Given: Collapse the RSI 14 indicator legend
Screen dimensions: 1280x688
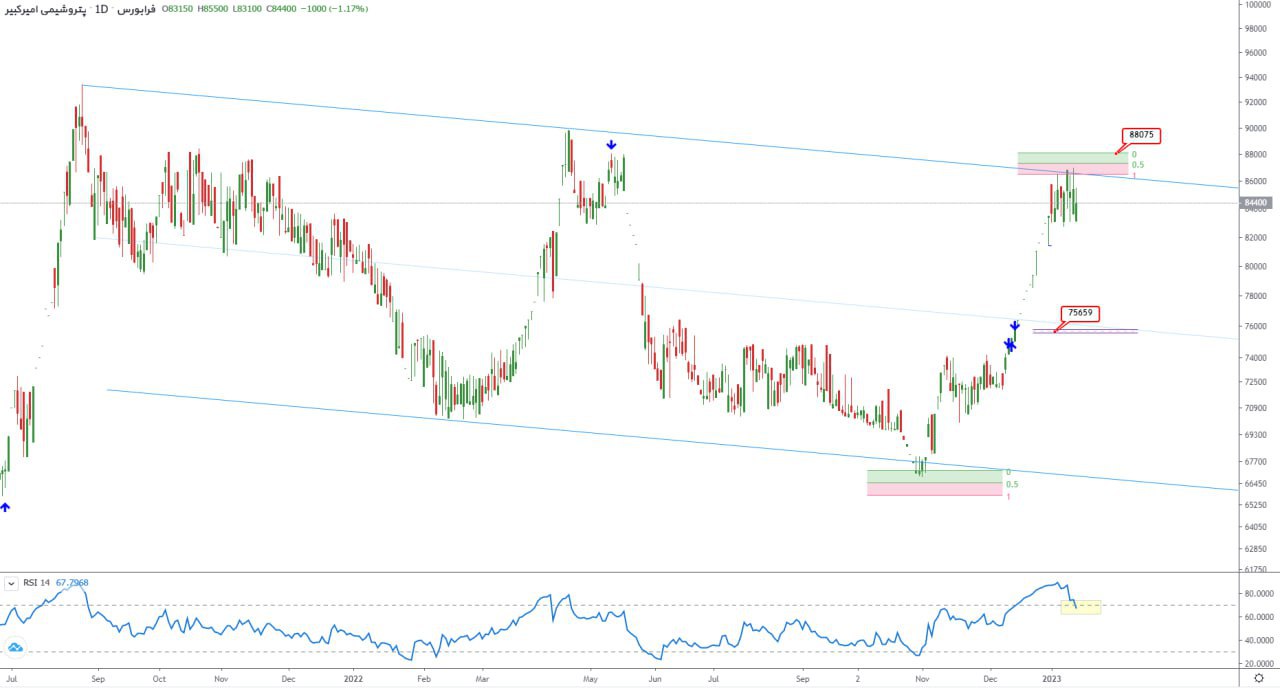Looking at the screenshot, I should pos(11,582).
